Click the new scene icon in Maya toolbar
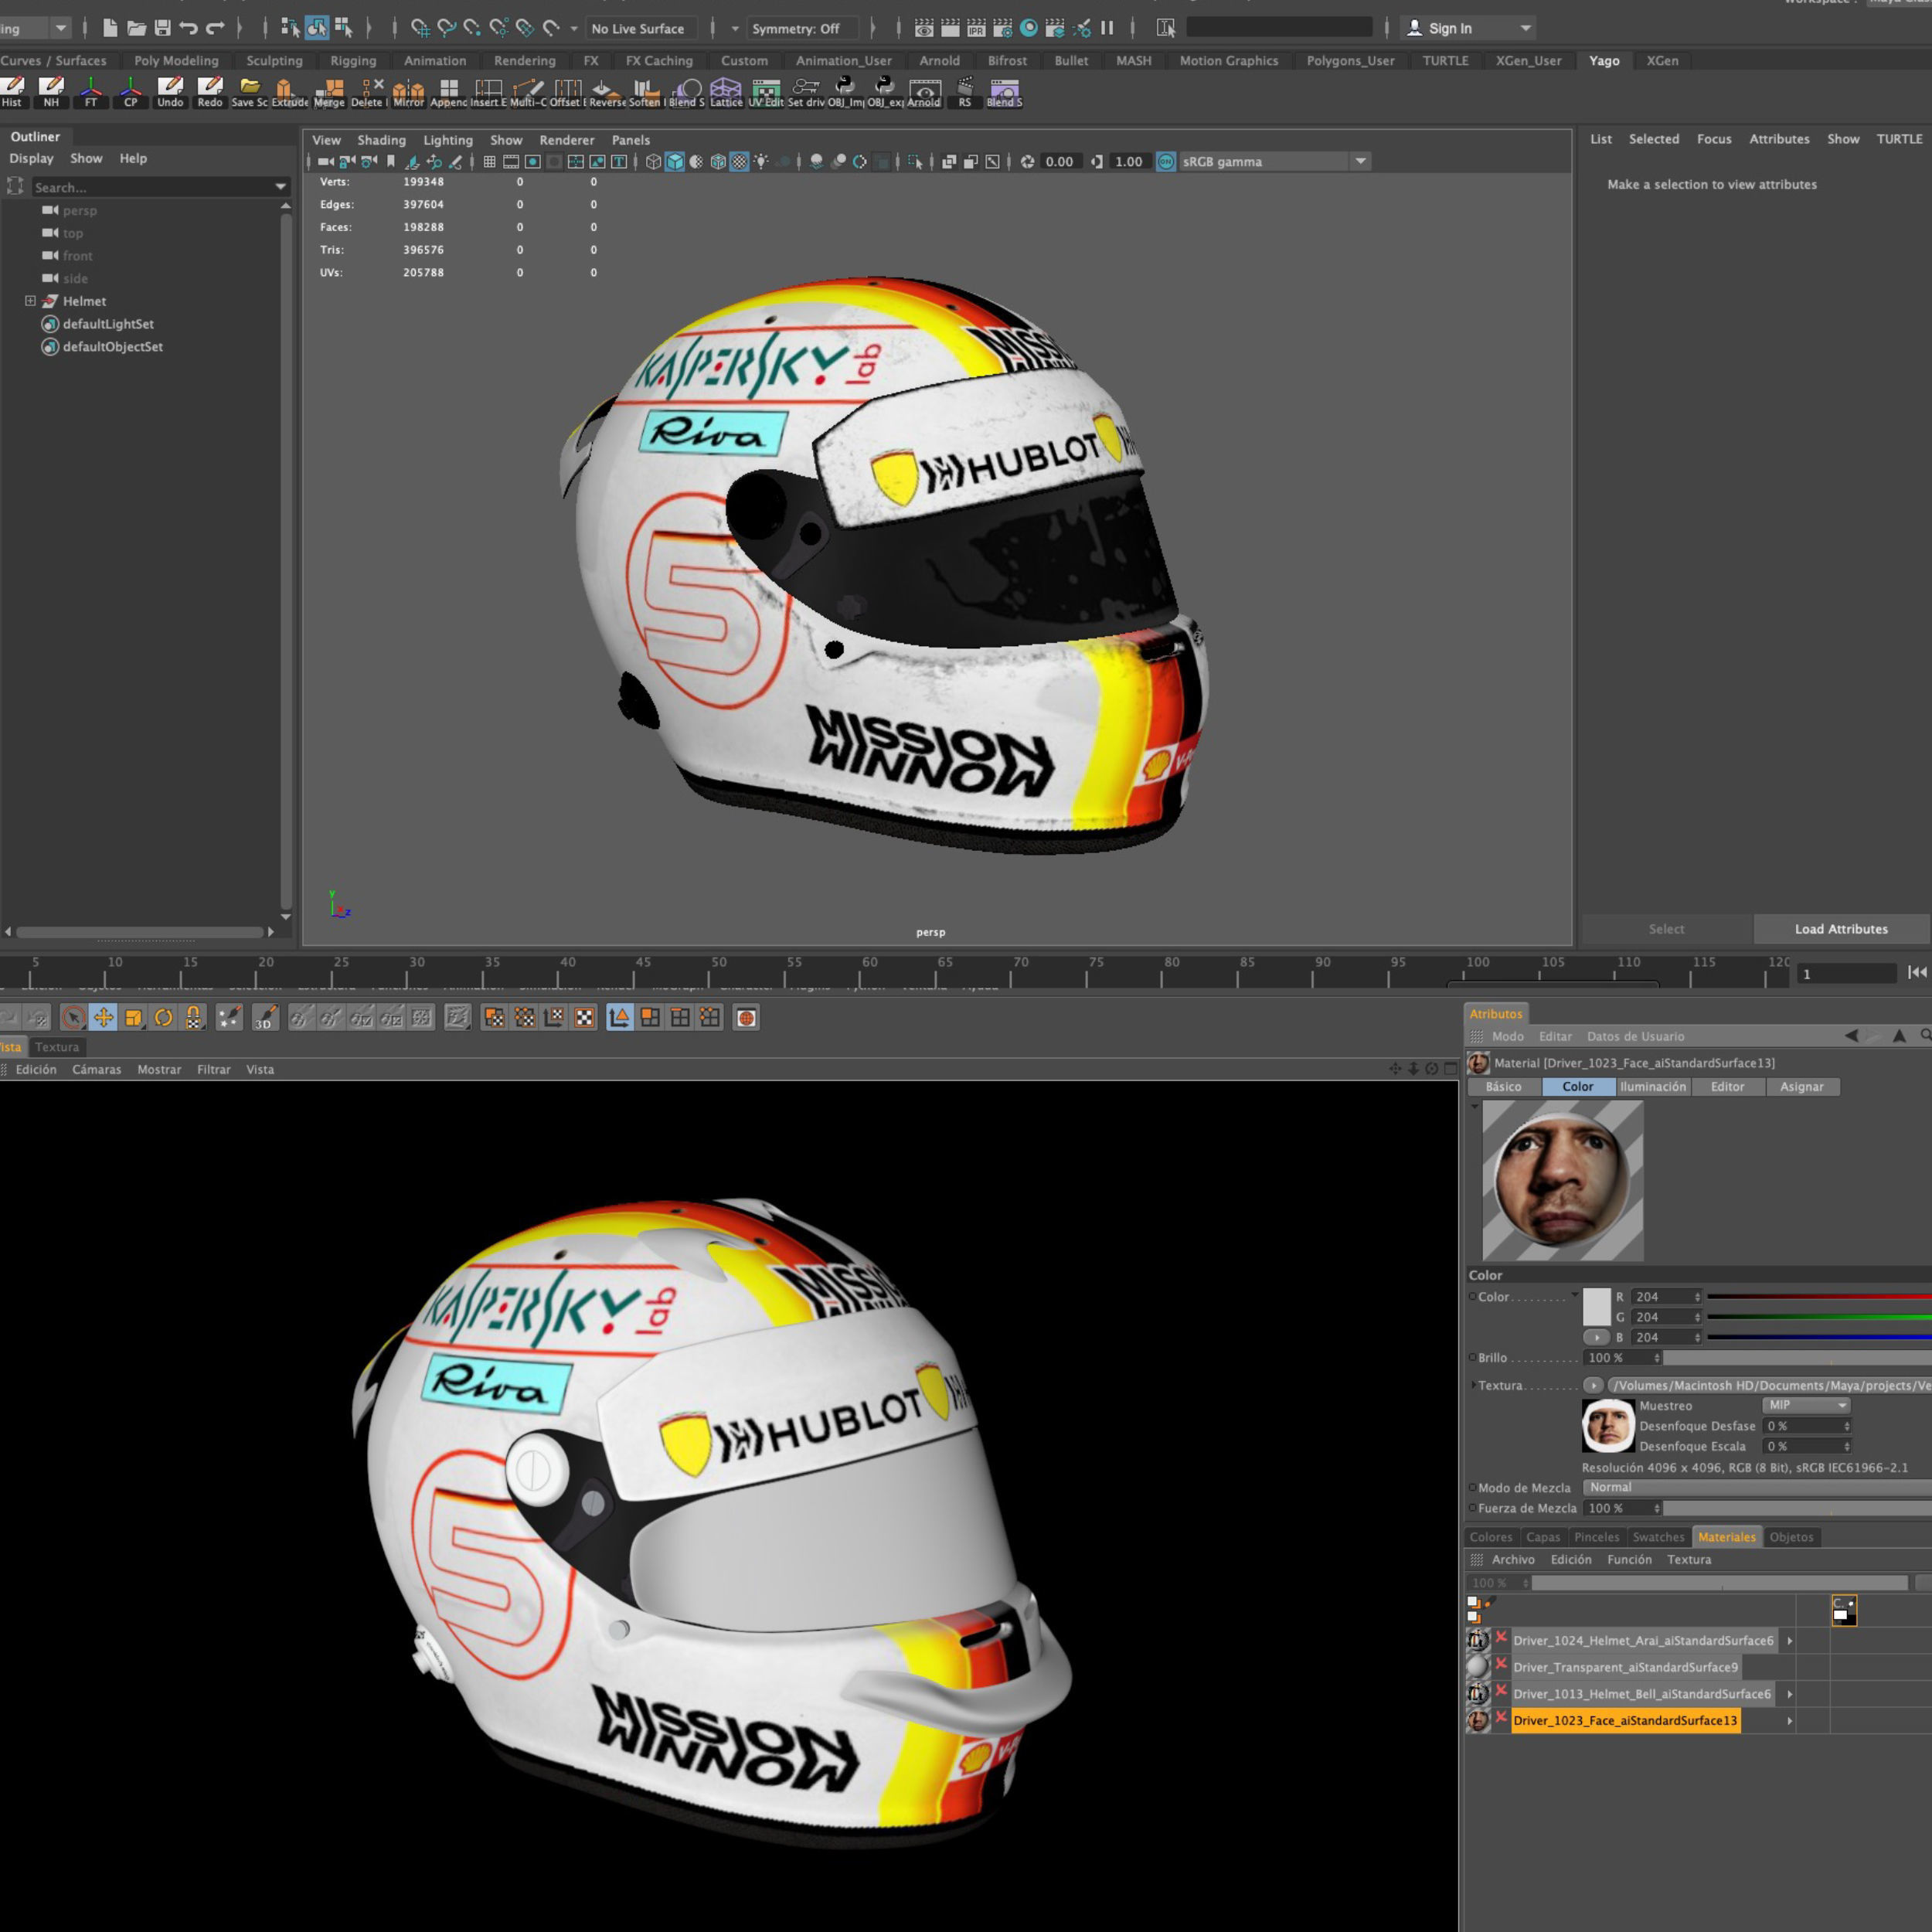The image size is (1932, 1932). click(110, 28)
